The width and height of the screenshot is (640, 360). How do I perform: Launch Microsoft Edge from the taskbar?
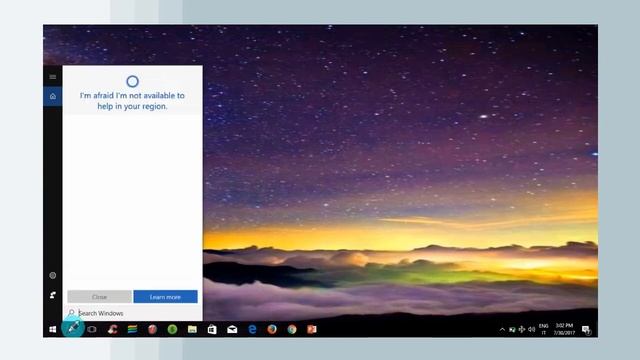tap(252, 329)
